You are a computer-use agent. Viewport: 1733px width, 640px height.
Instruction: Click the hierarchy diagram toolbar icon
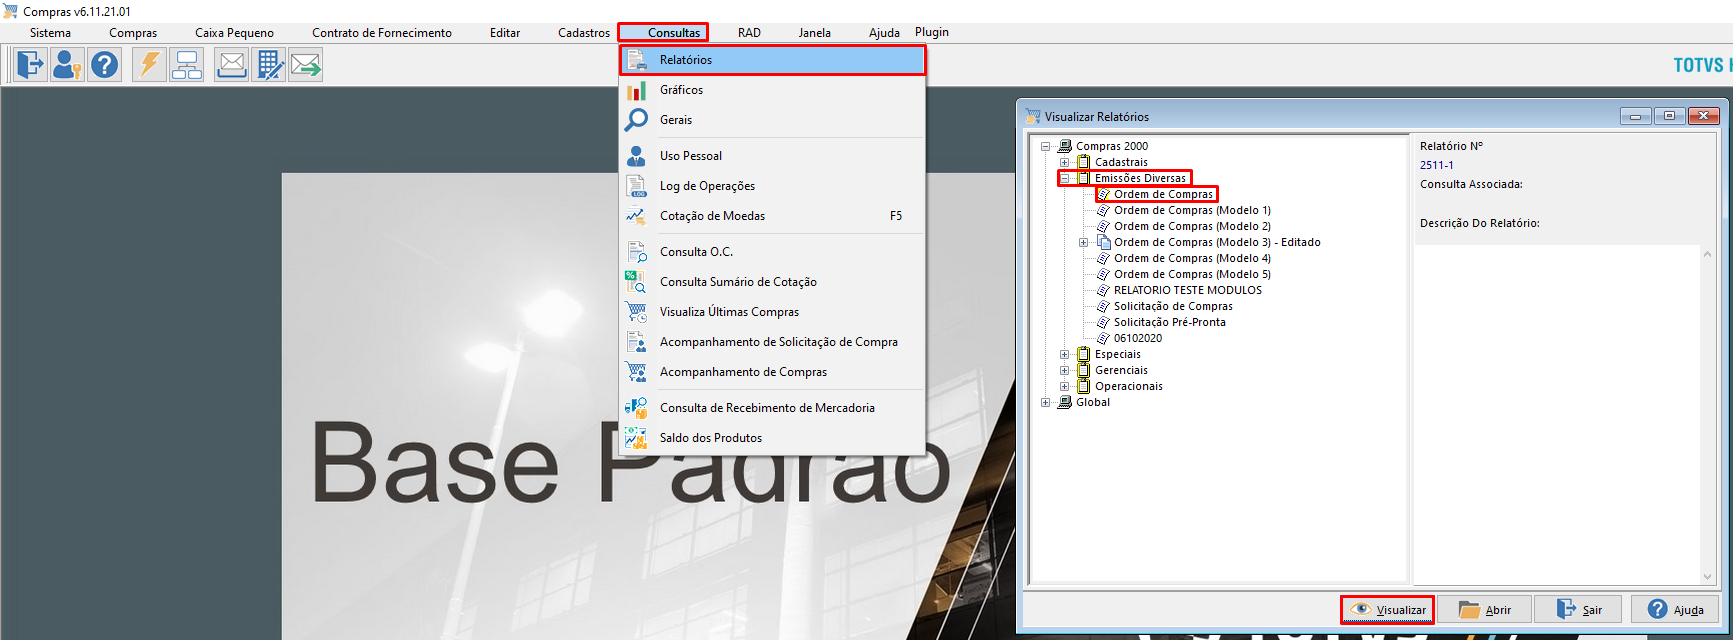pyautogui.click(x=186, y=65)
